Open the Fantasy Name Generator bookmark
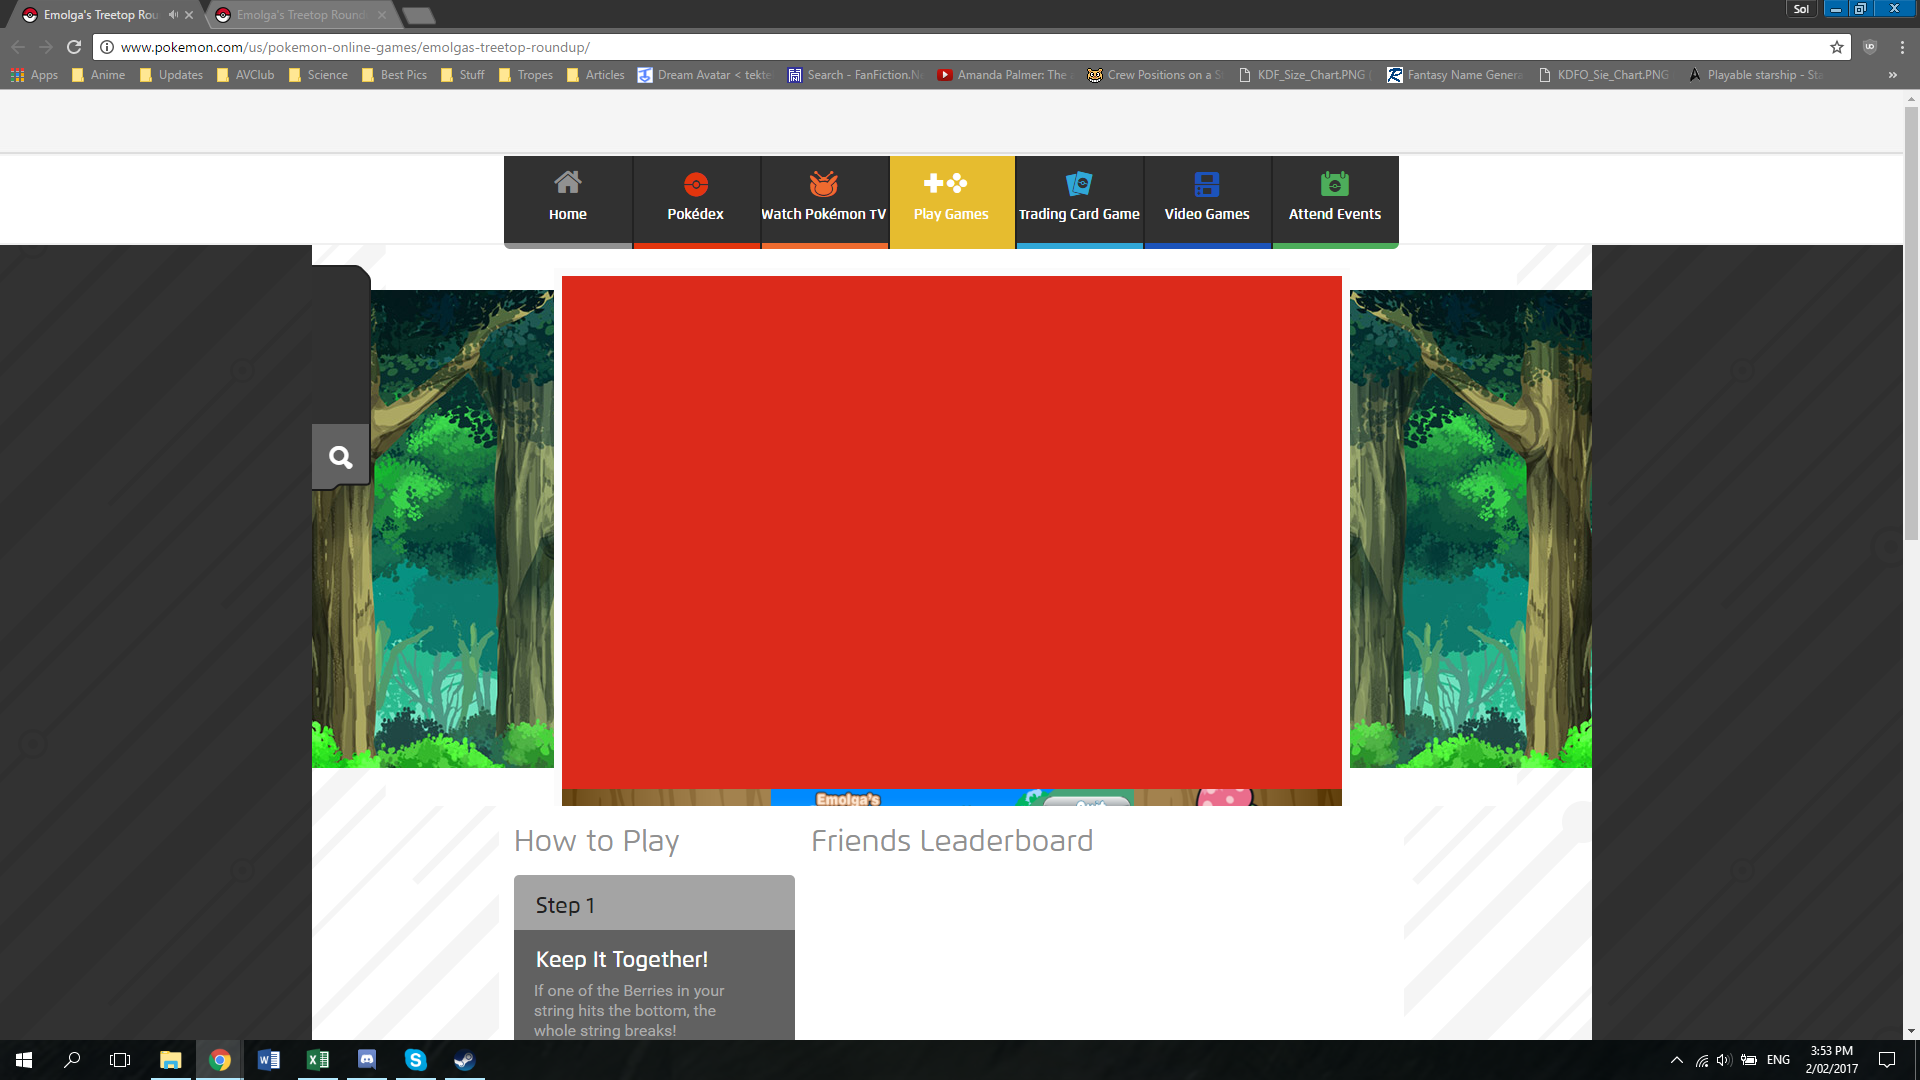 click(x=1455, y=75)
